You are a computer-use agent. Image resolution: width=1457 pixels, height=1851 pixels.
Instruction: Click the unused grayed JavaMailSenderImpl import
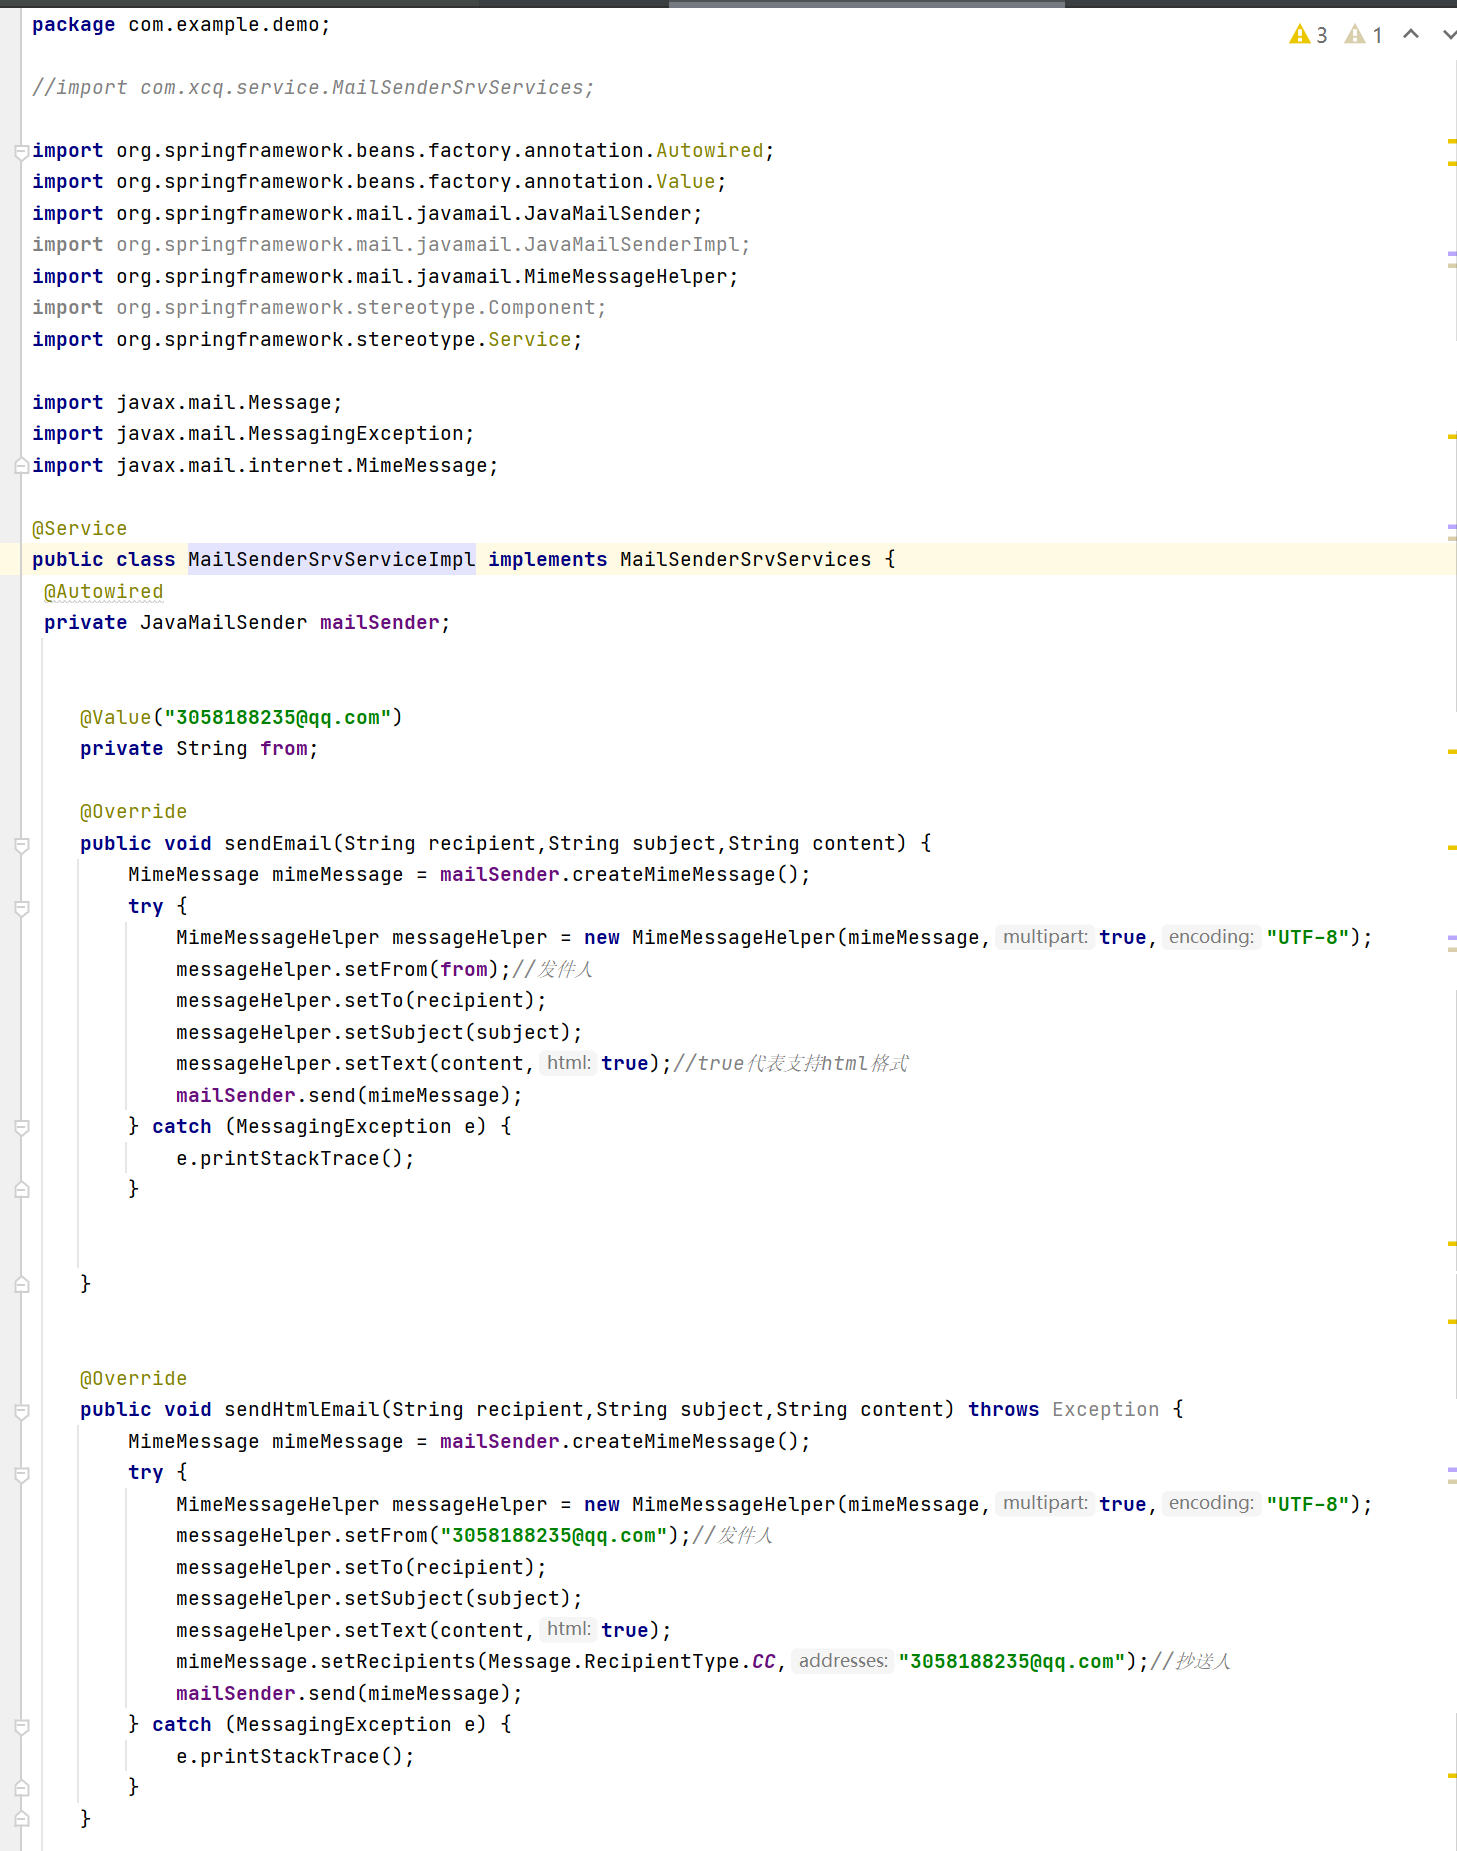click(391, 244)
